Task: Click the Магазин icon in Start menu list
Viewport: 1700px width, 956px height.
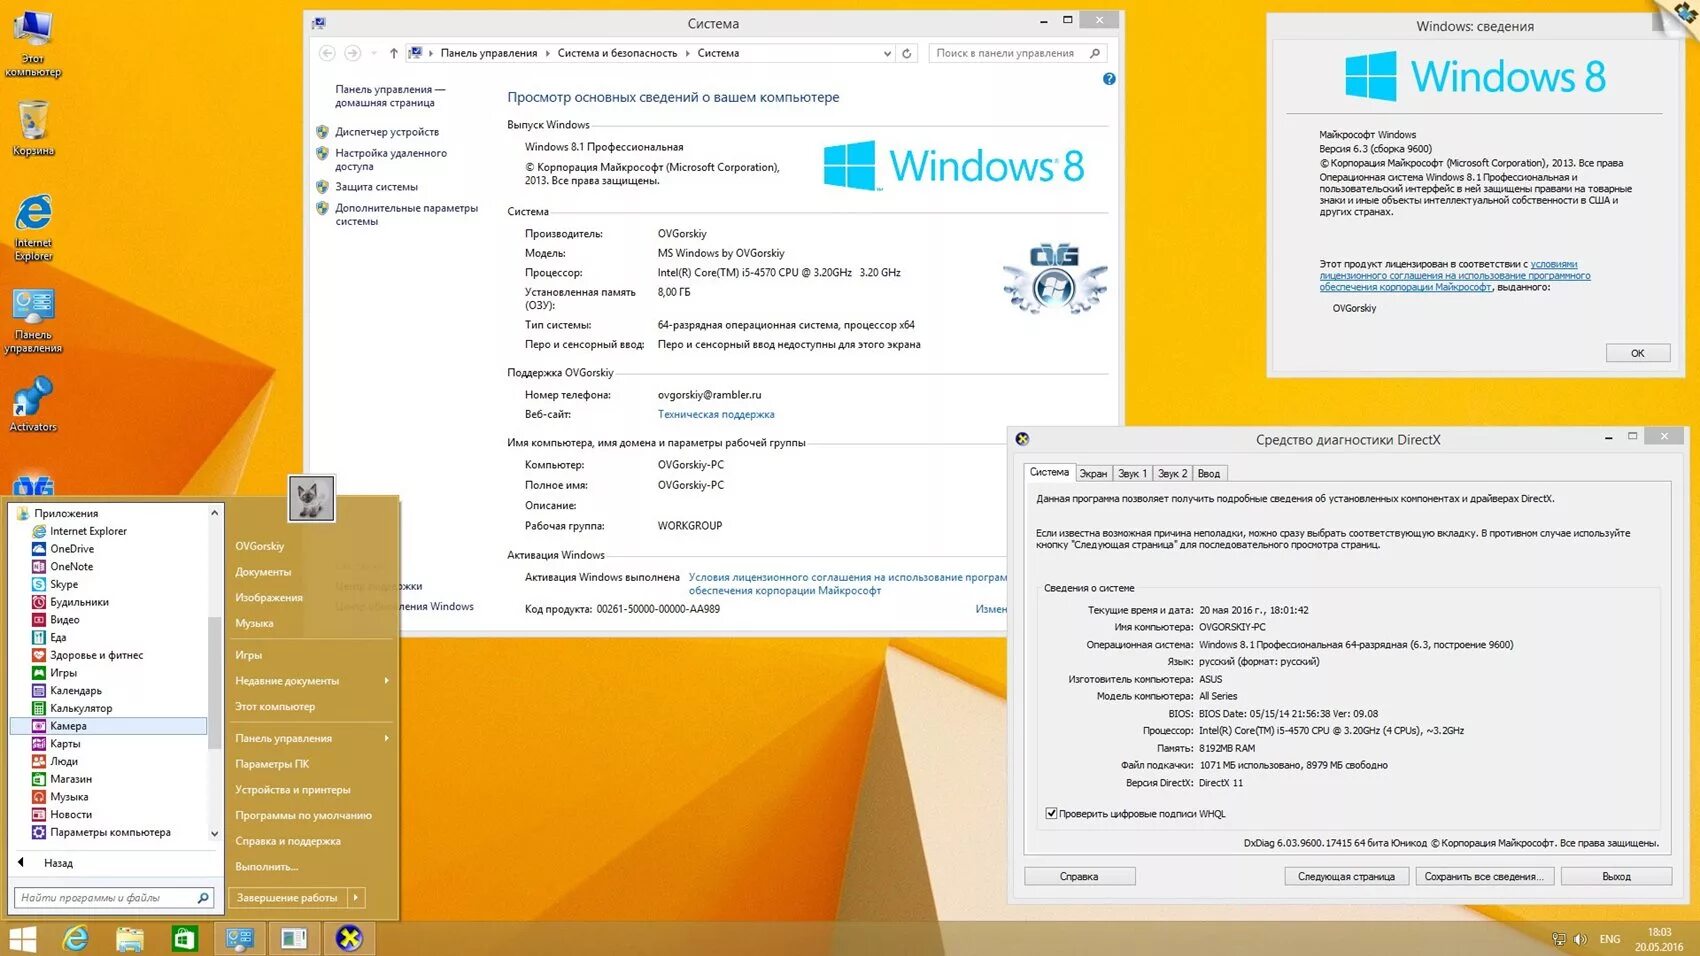Action: (x=39, y=779)
